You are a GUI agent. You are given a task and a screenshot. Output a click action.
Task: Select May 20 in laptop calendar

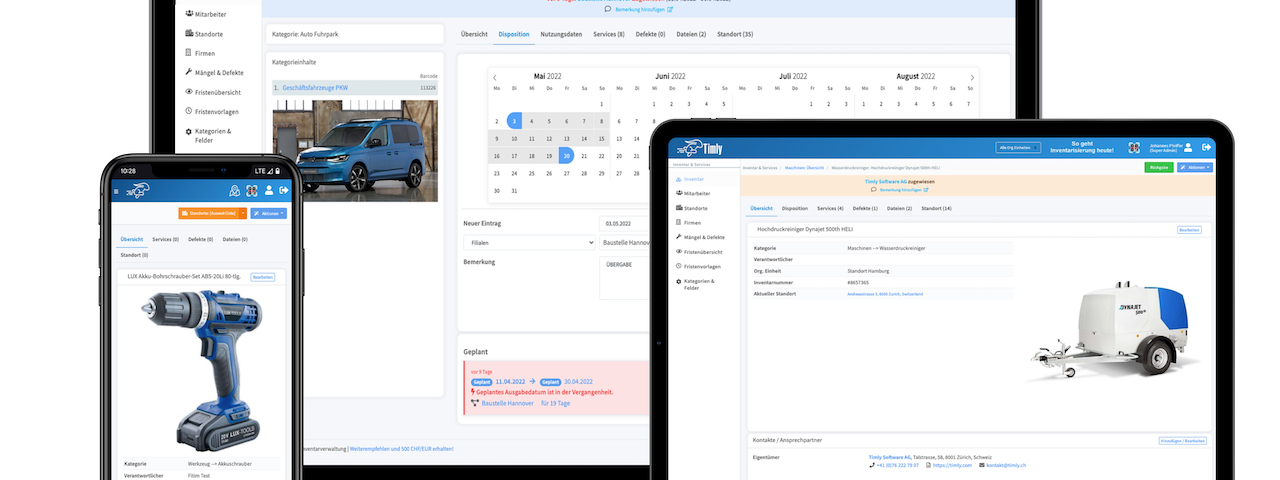point(566,155)
